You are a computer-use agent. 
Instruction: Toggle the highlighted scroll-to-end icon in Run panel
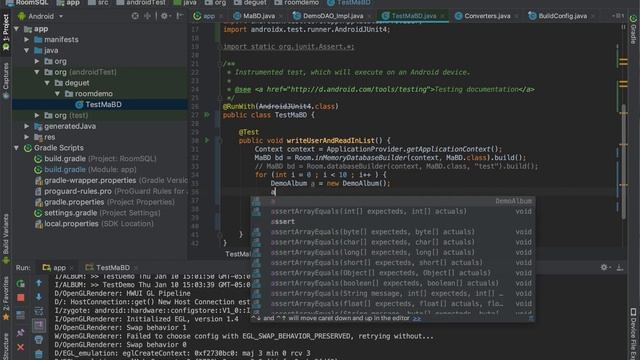tap(39, 325)
